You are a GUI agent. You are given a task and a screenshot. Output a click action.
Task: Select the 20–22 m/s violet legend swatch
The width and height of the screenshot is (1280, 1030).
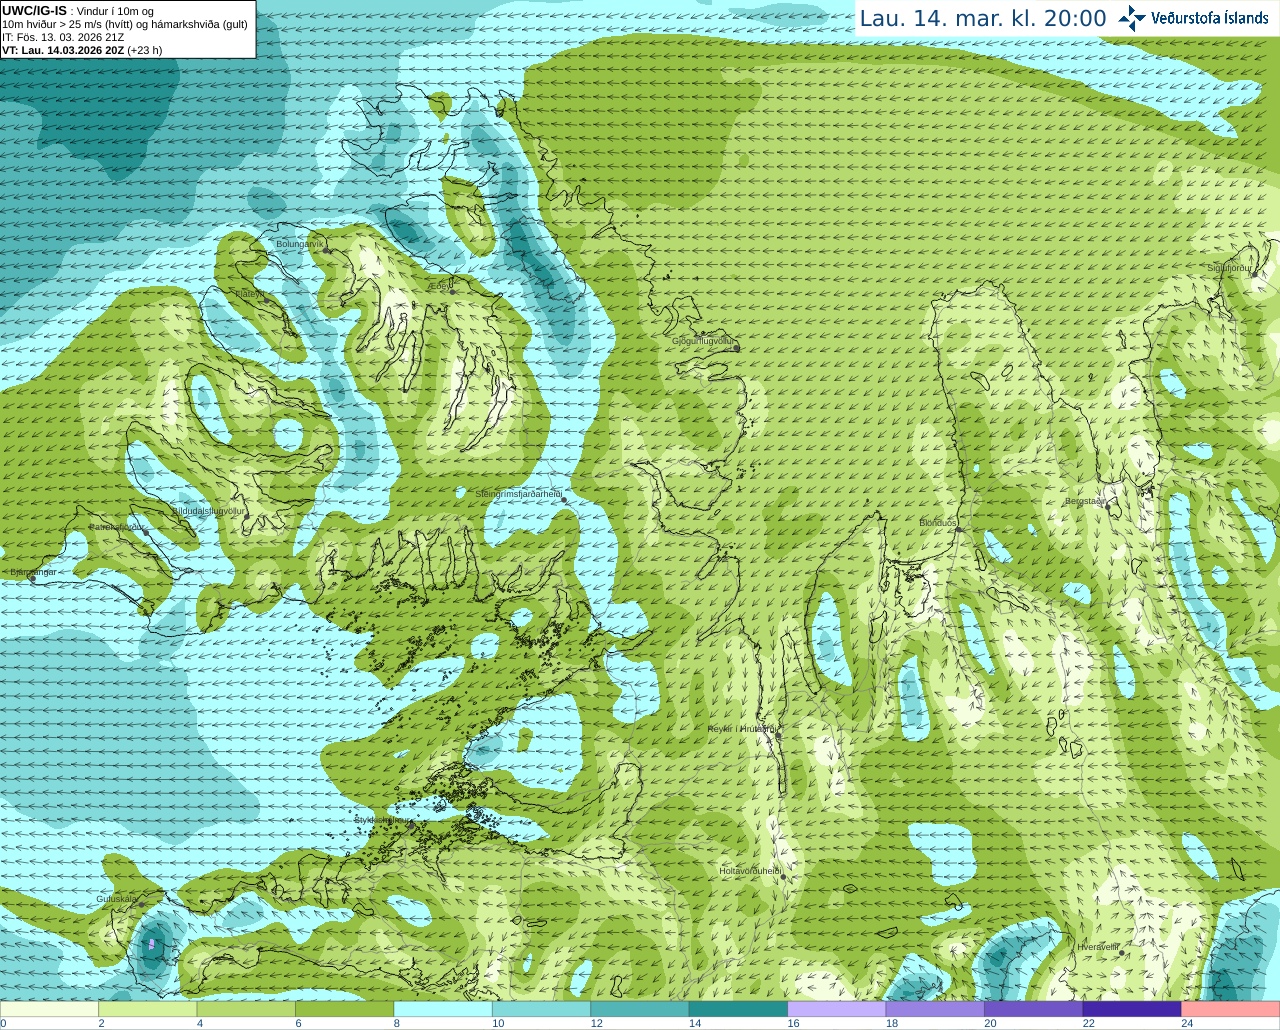point(1034,1008)
